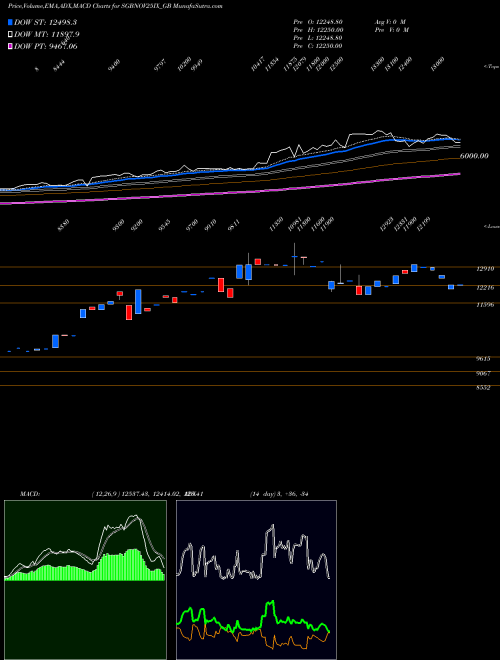Click the 8552 price level label
The image size is (500, 660).
483,388
